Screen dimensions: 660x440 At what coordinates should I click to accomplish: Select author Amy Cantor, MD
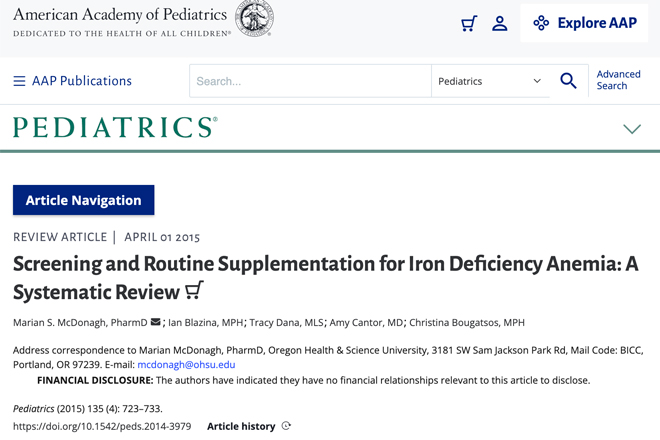pyautogui.click(x=366, y=323)
